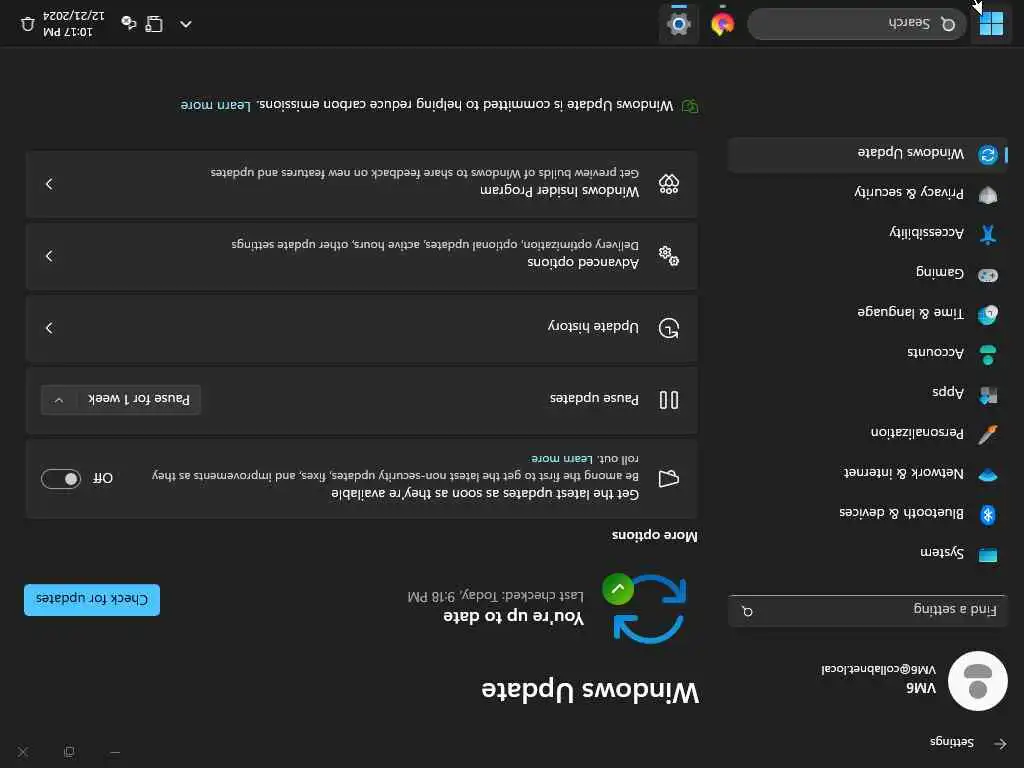
Task: Open the Accounts icon in sidebar
Action: pyautogui.click(x=987, y=355)
